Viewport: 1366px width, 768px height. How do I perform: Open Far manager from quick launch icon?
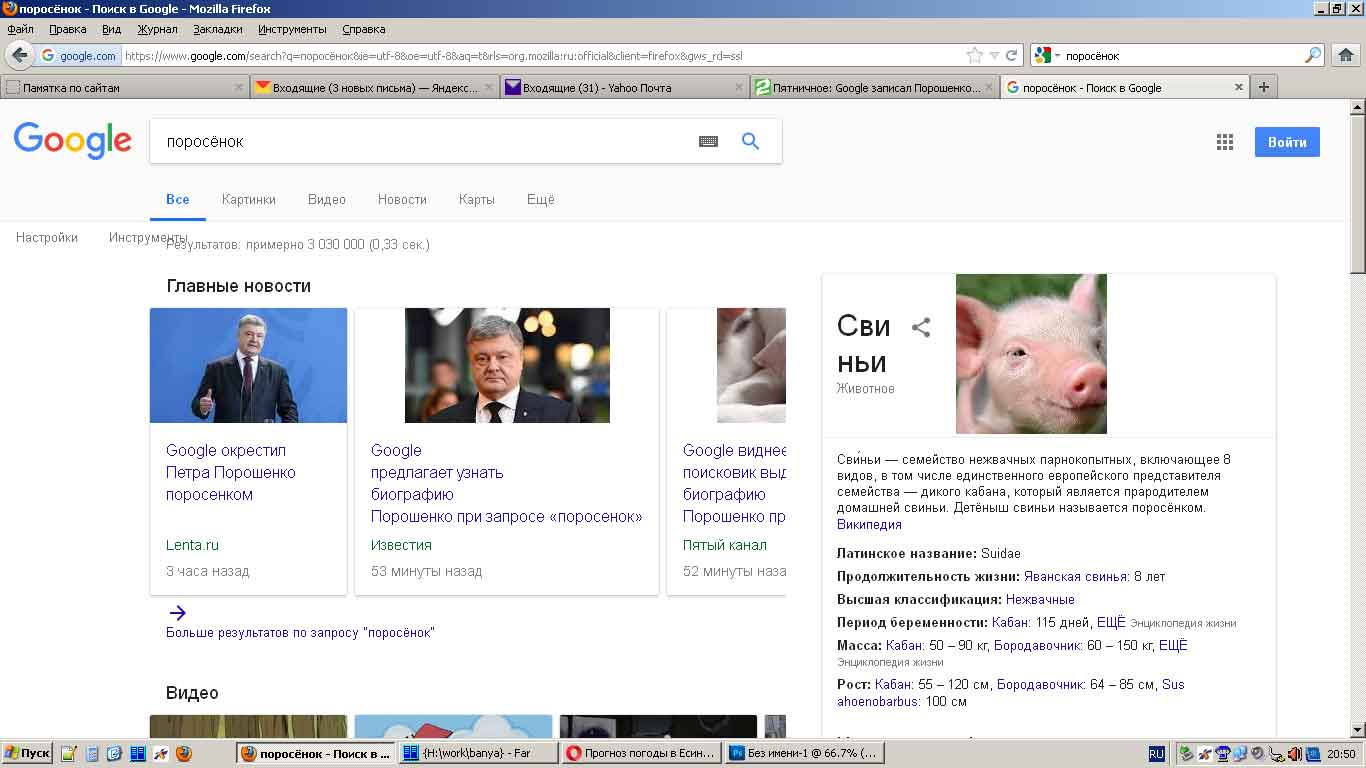coord(138,754)
